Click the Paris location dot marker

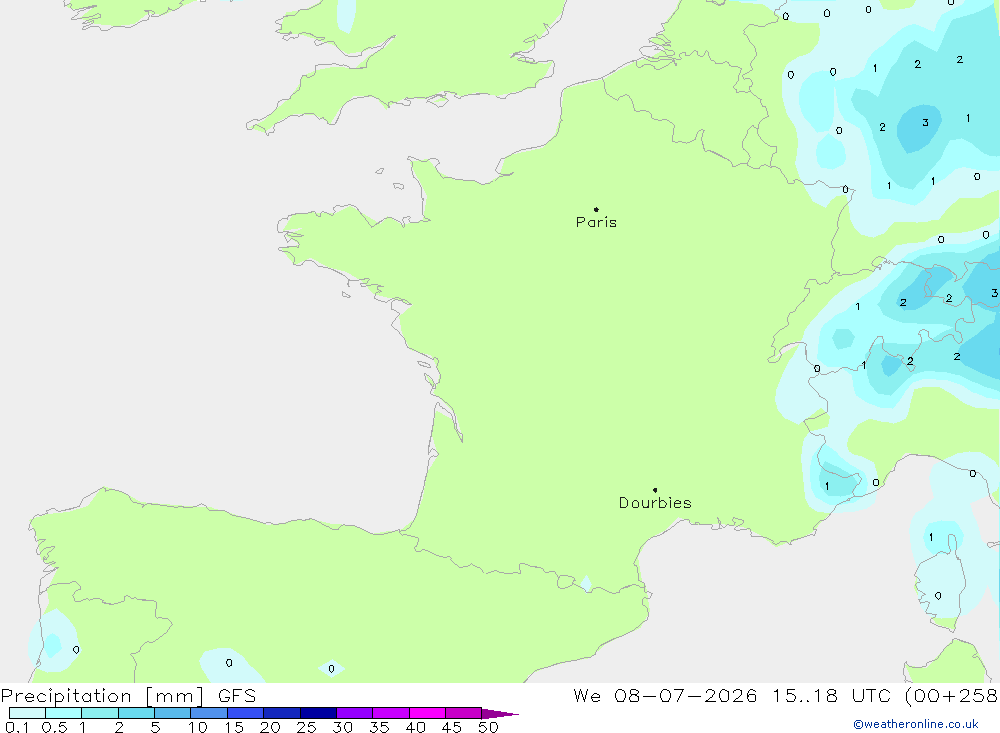tap(596, 209)
